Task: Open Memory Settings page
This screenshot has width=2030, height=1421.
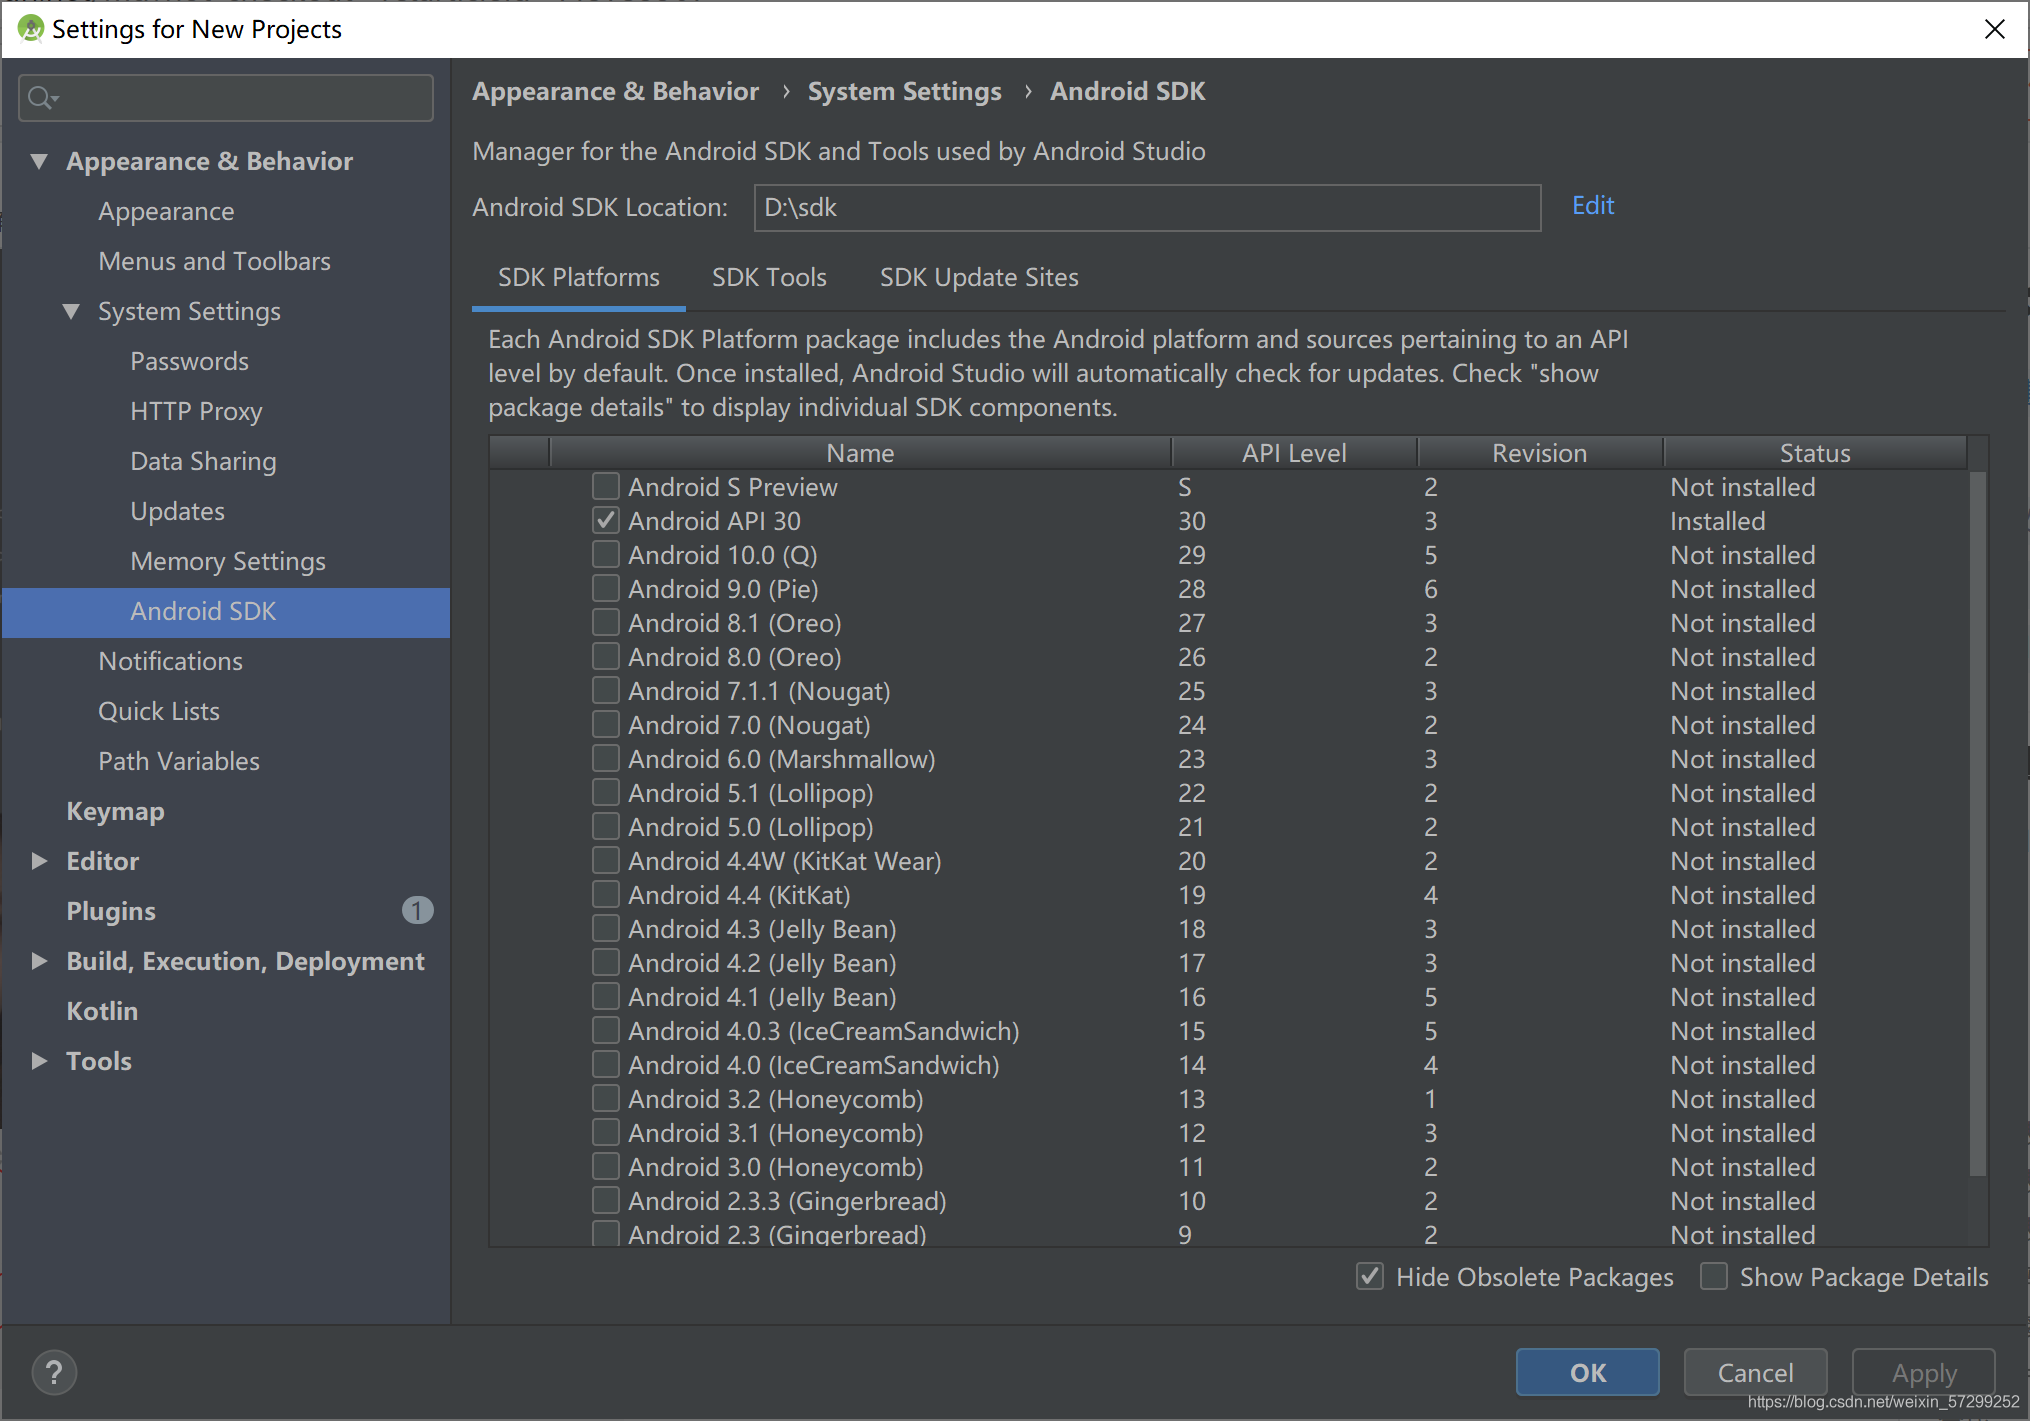Action: click(x=228, y=561)
